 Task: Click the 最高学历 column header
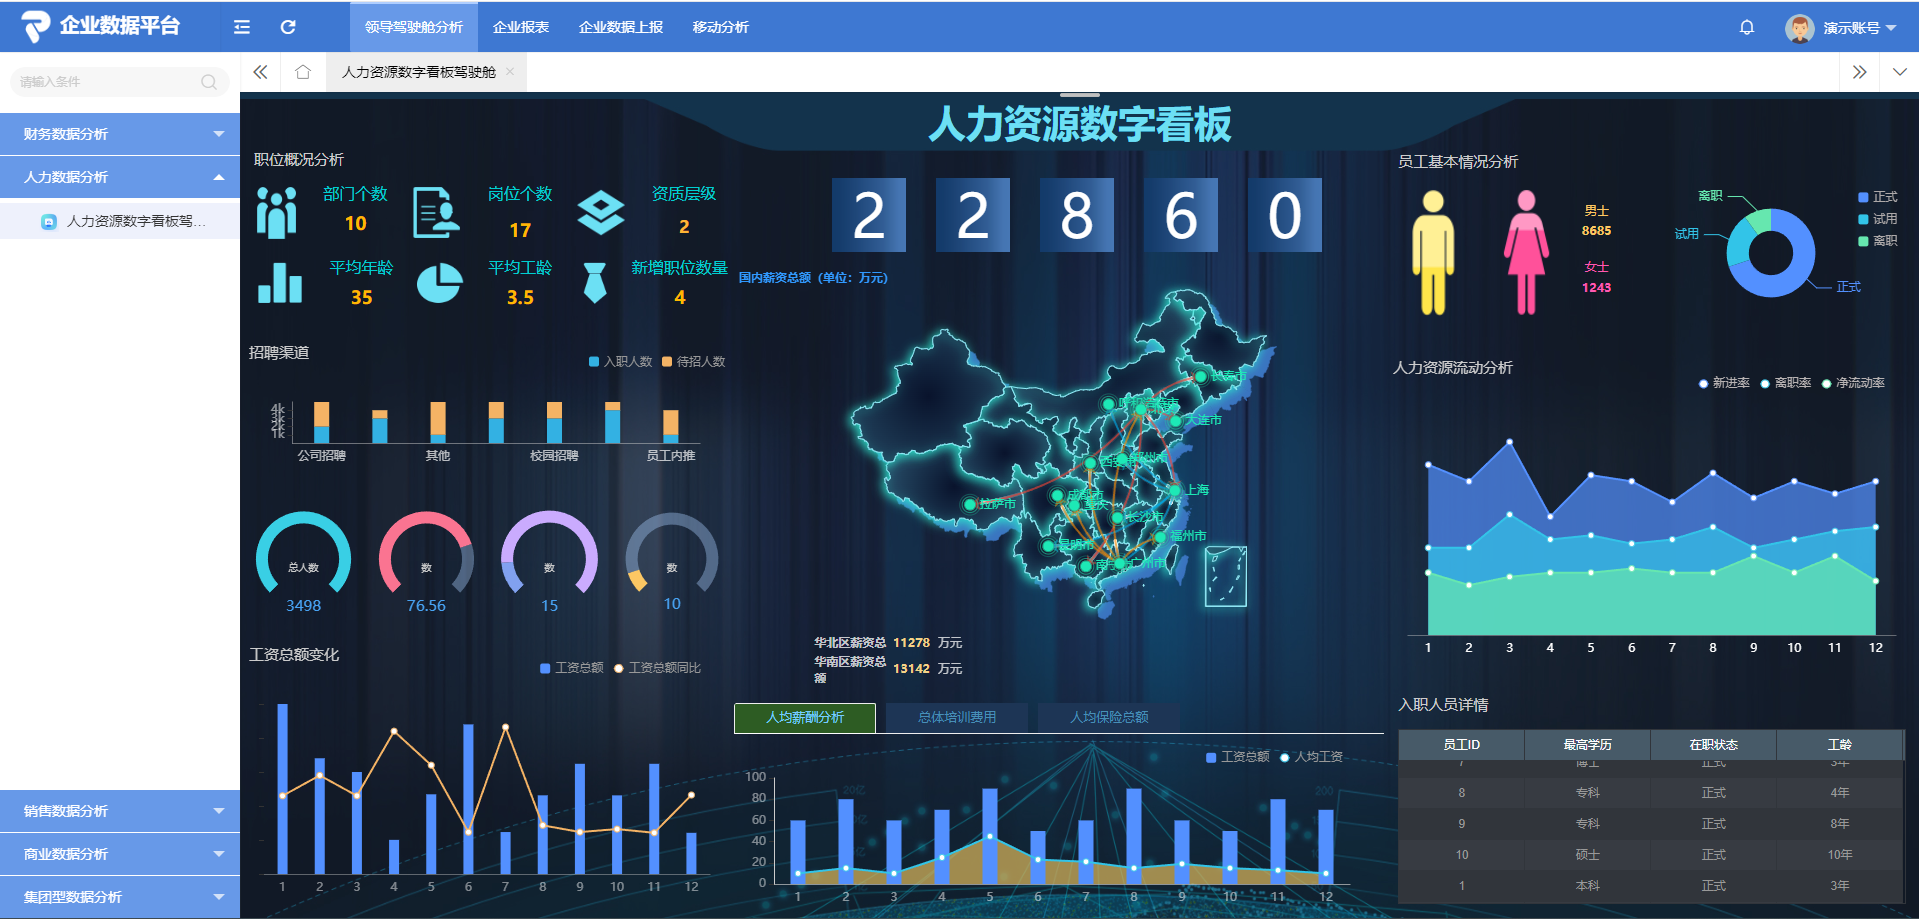coord(1588,745)
